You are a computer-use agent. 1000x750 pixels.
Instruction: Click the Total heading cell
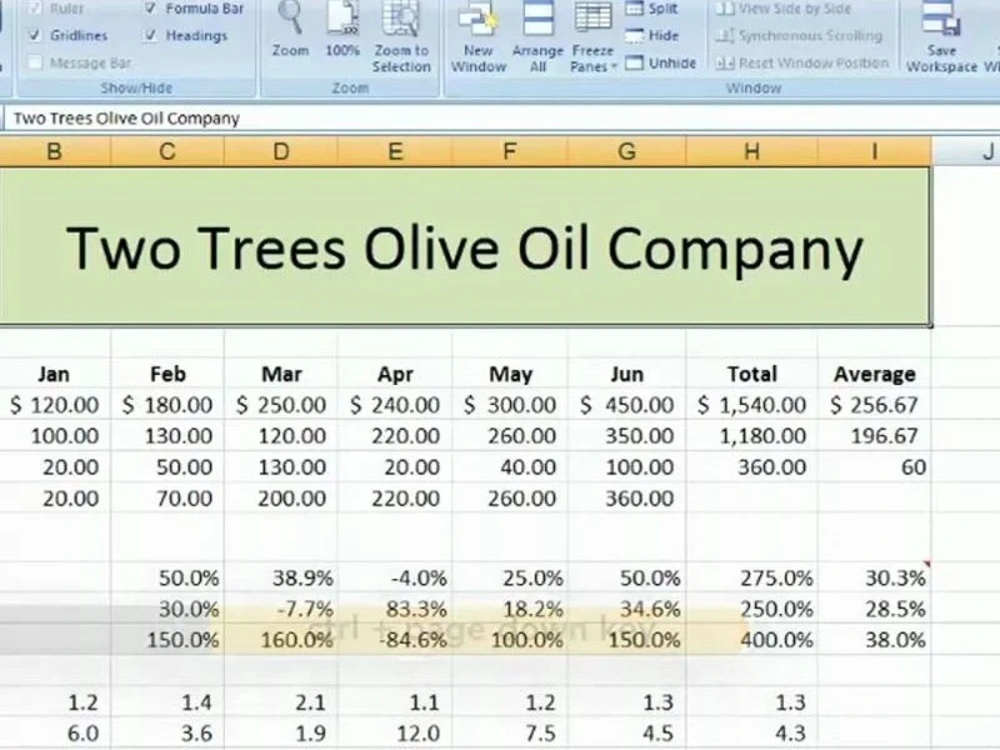[752, 374]
